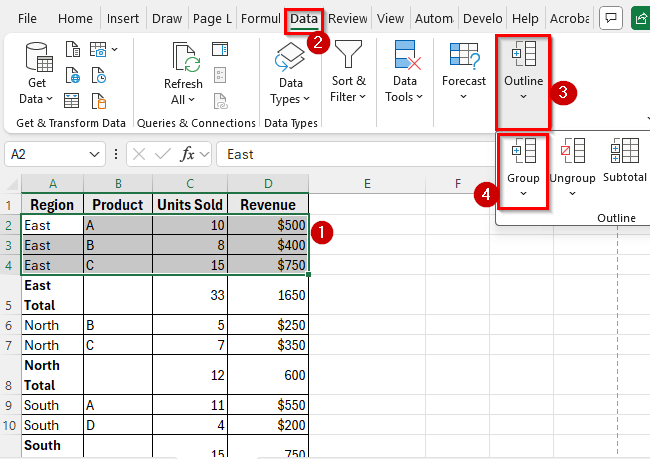Click the formula bar Cancel X icon

tap(139, 155)
